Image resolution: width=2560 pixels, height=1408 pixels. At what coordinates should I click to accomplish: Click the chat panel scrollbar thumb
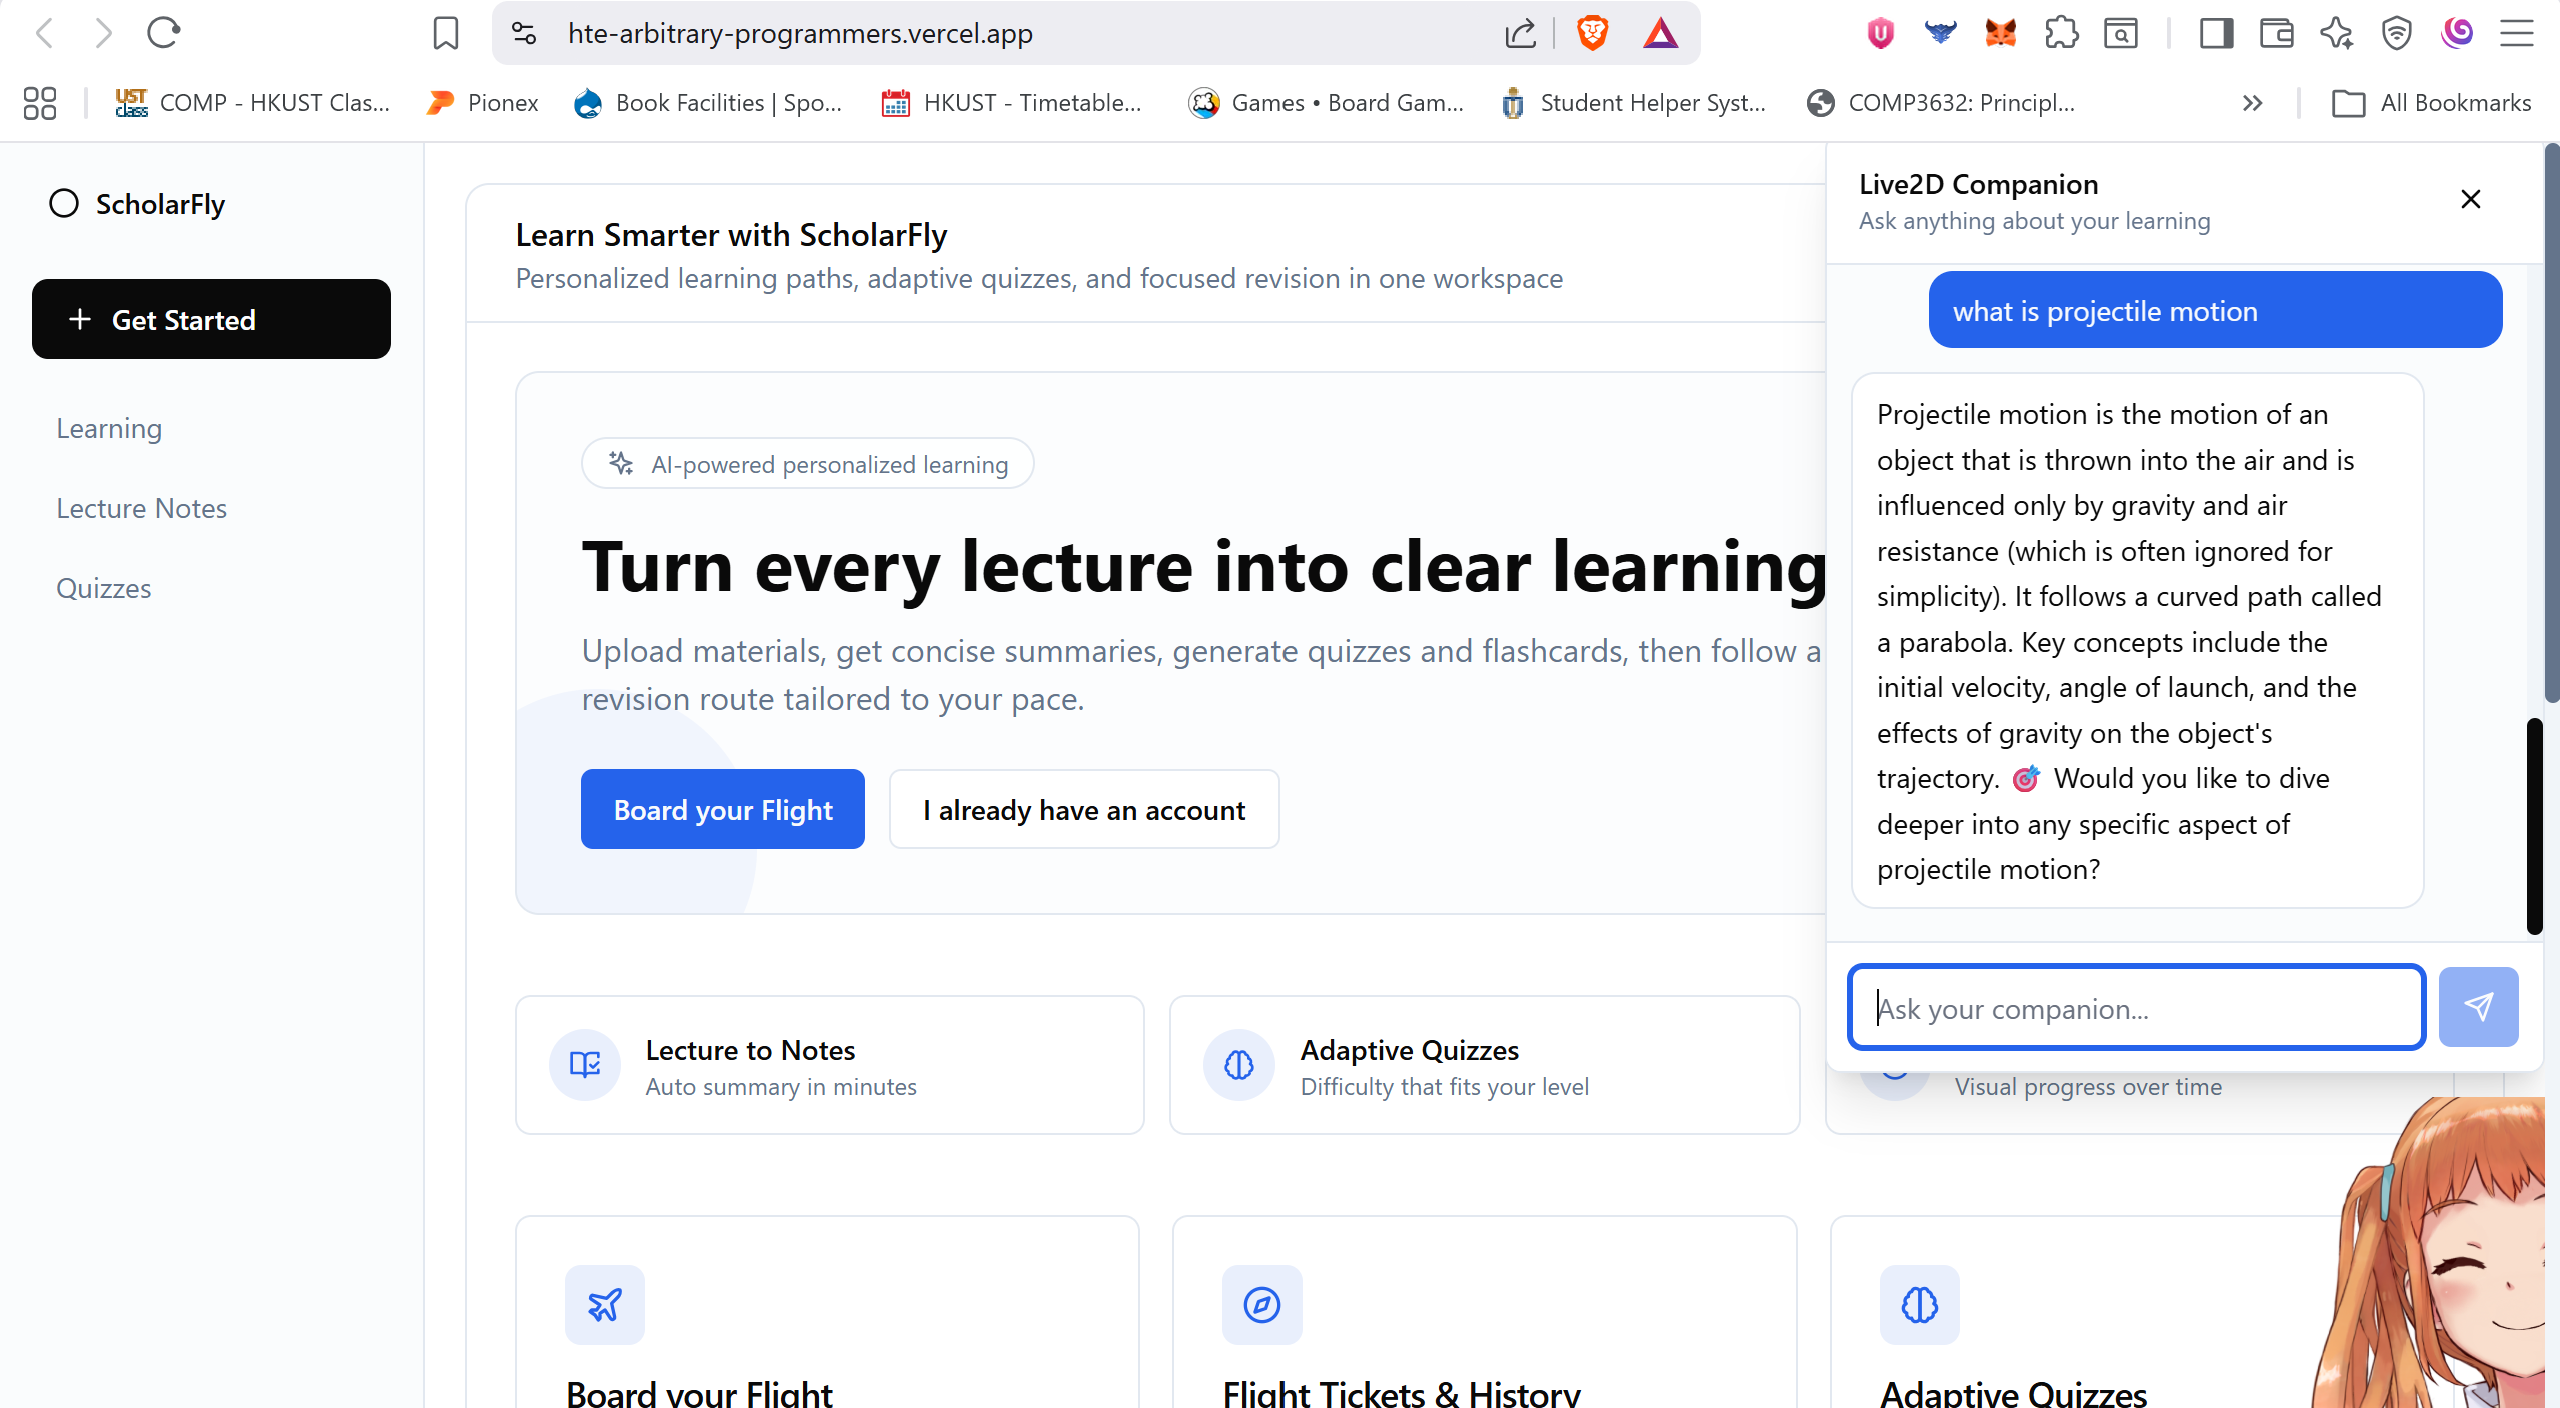(x=2534, y=826)
